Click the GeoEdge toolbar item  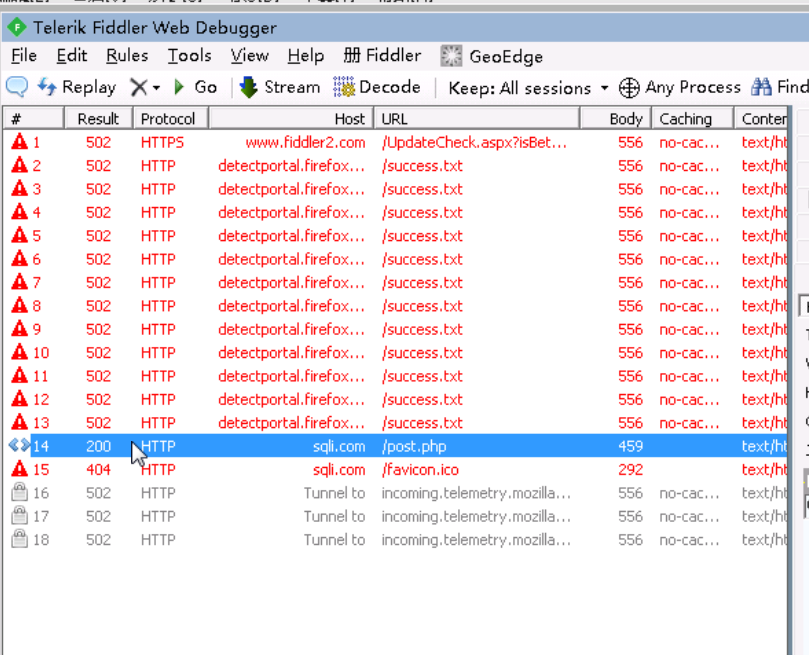pos(491,56)
